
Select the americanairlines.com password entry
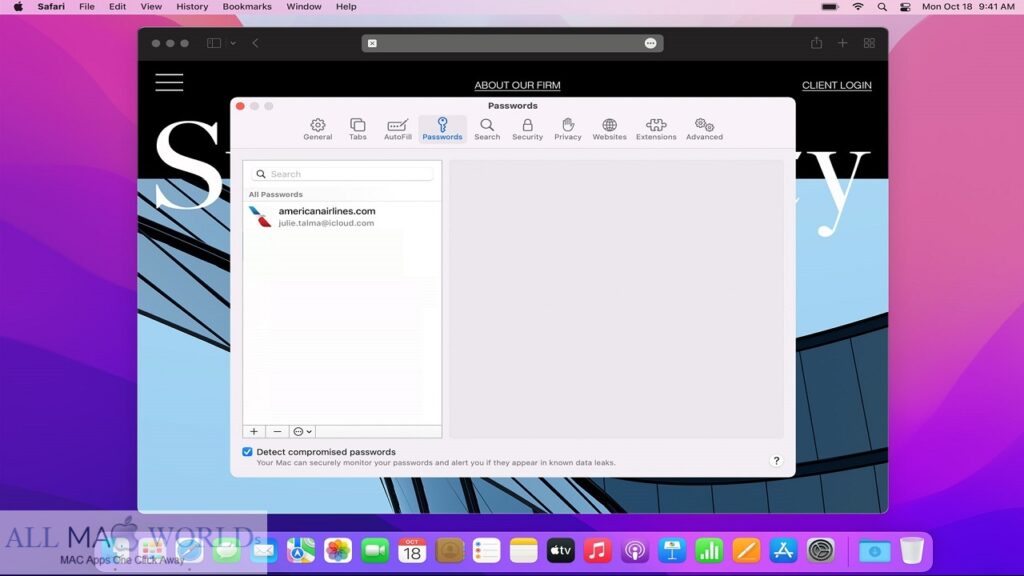click(x=342, y=217)
